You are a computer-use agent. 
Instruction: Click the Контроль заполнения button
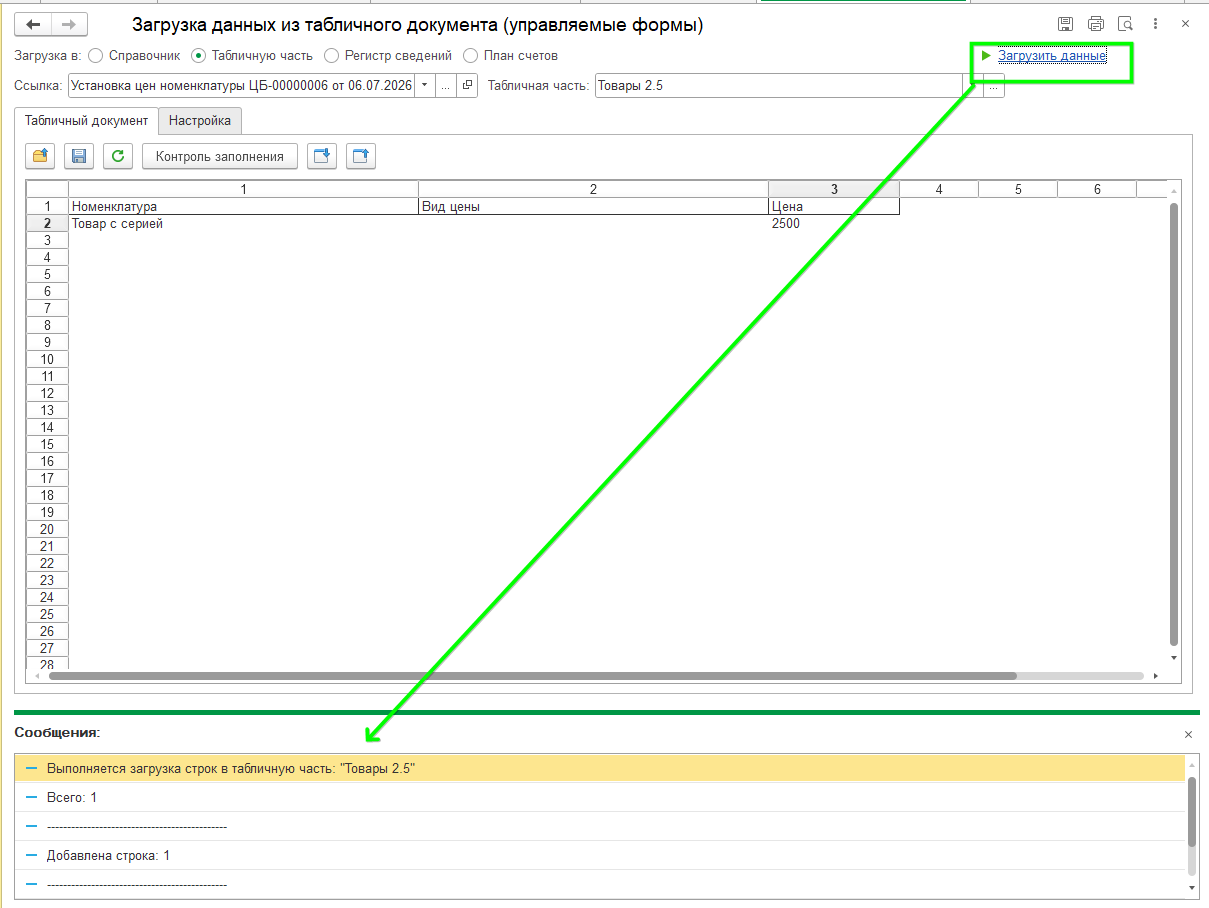[220, 156]
